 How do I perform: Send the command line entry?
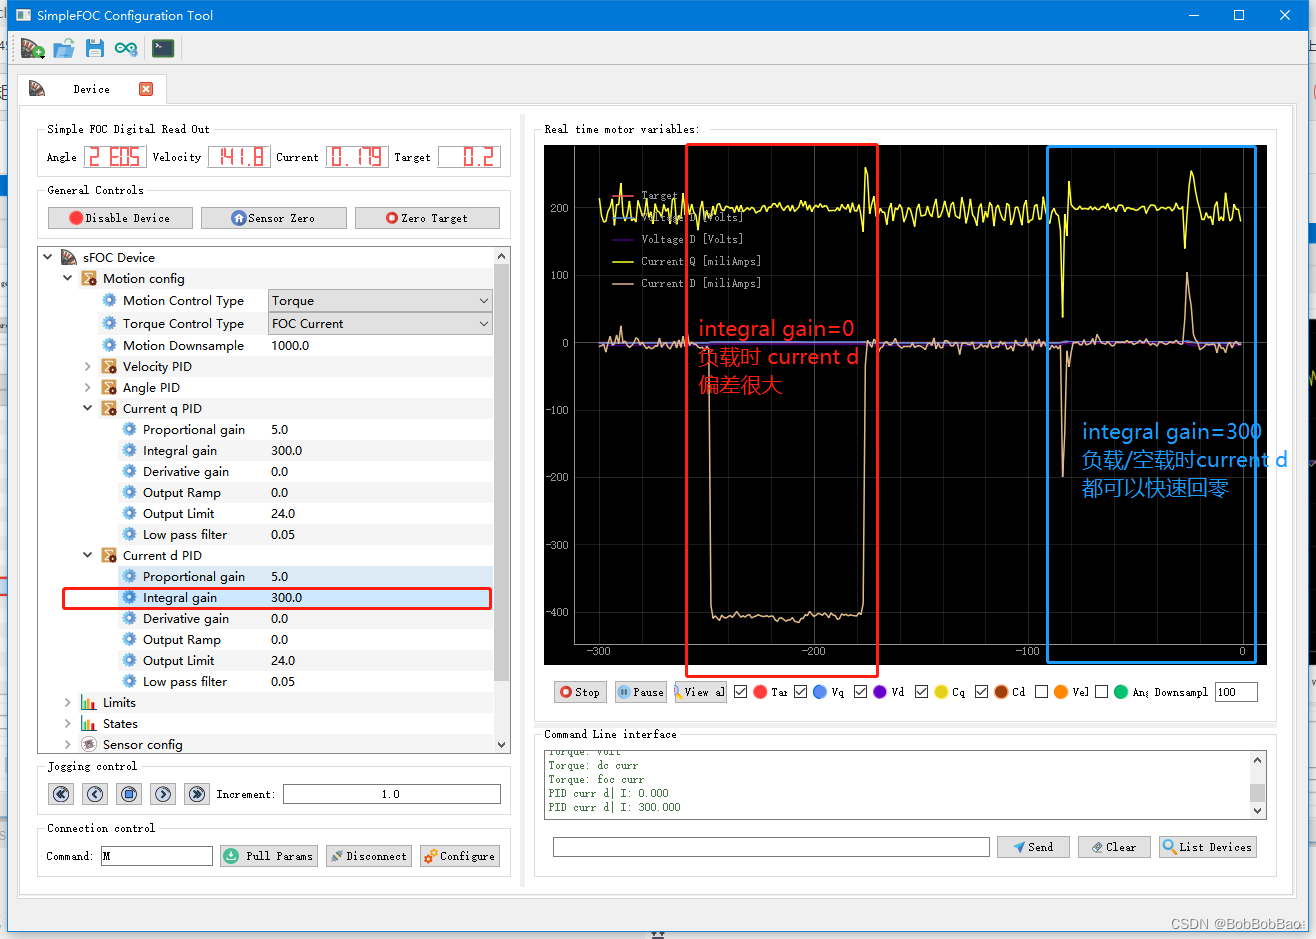(x=1033, y=847)
